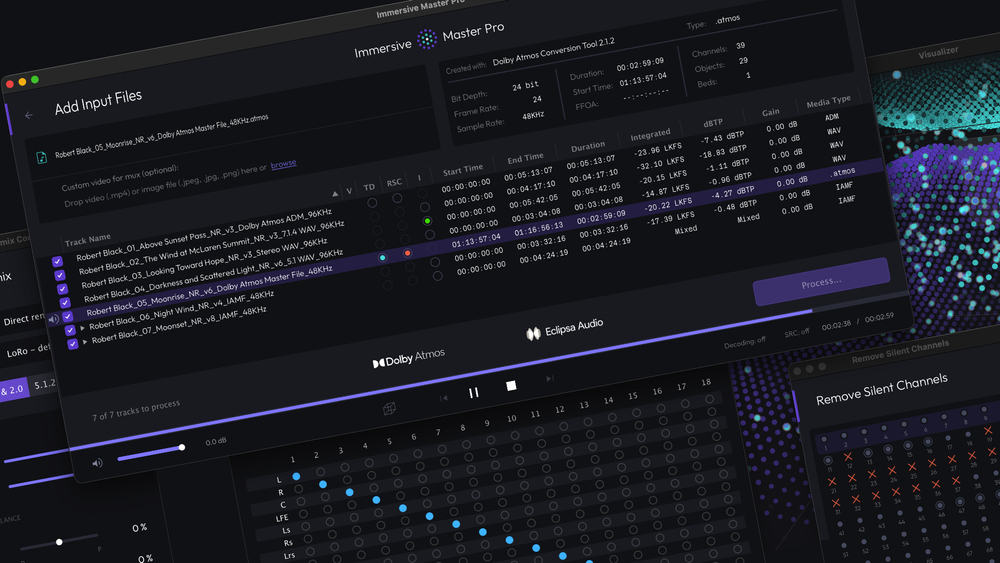
Task: Skip to next track
Action: [550, 378]
